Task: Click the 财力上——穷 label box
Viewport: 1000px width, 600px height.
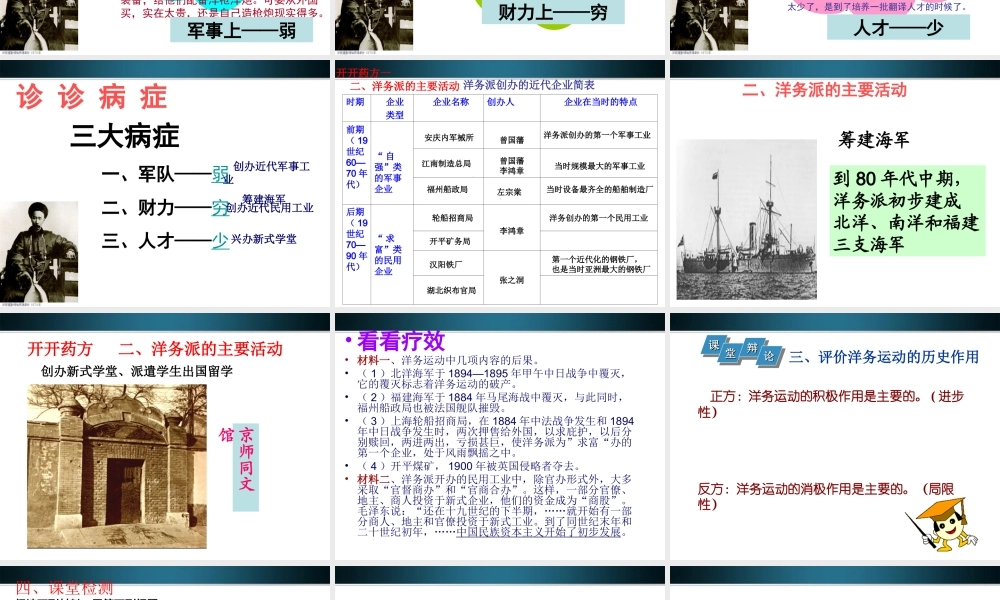Action: pyautogui.click(x=553, y=11)
